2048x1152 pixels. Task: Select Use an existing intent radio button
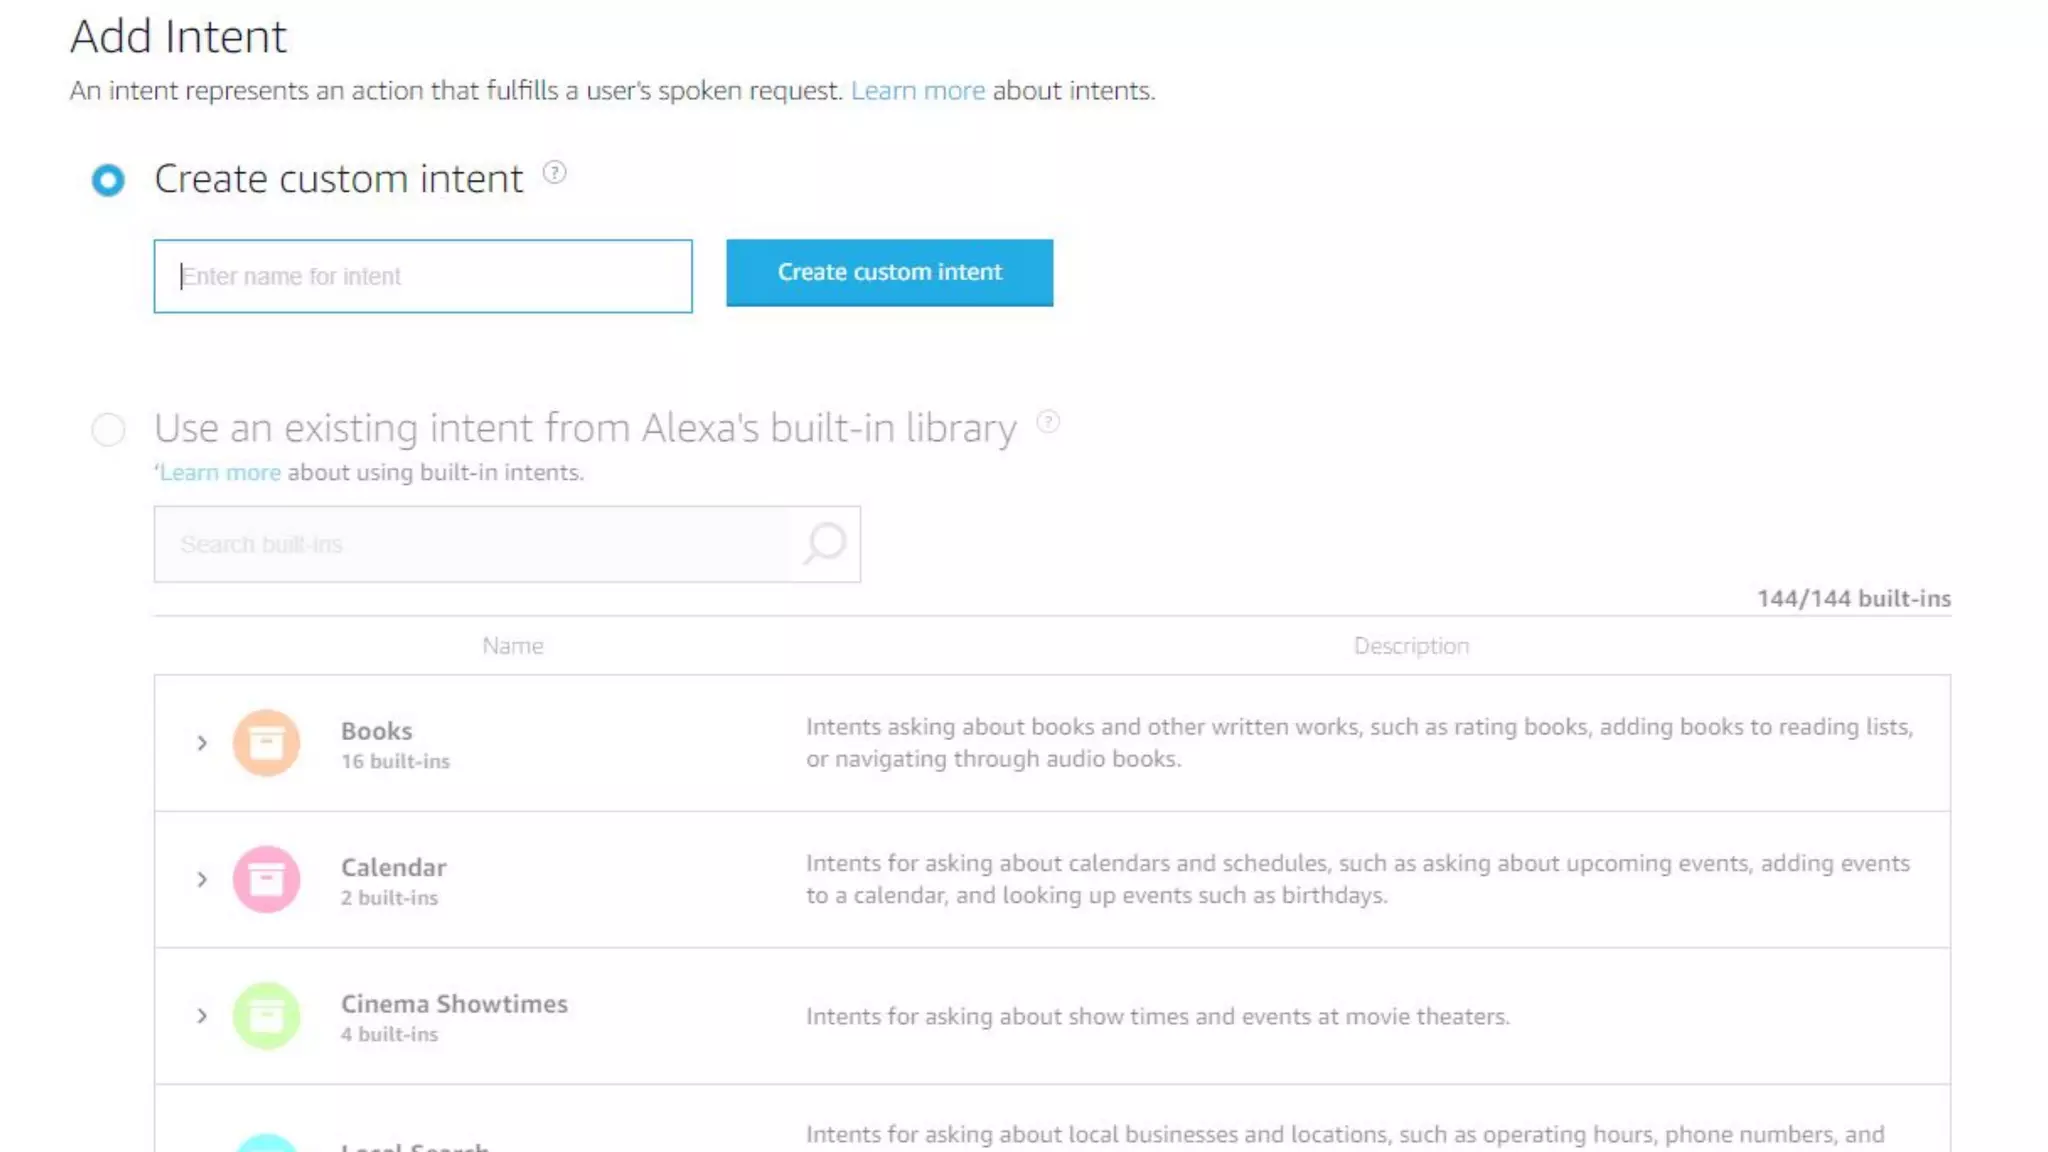click(x=108, y=430)
